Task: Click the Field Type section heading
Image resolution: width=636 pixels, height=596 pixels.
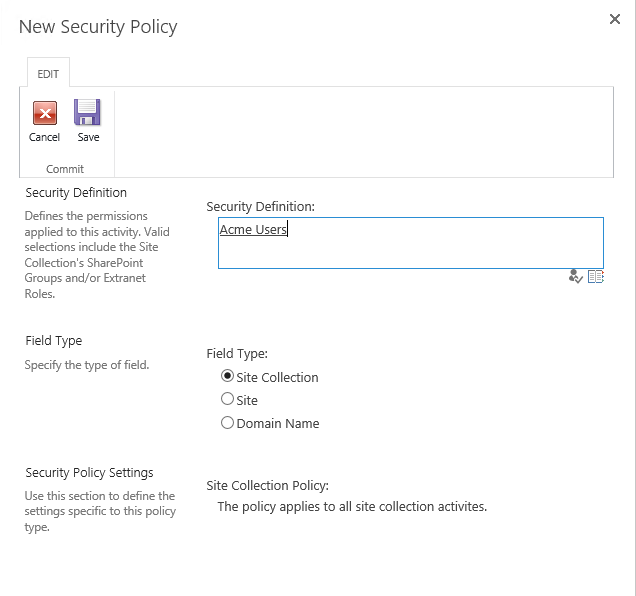Action: pyautogui.click(x=54, y=341)
